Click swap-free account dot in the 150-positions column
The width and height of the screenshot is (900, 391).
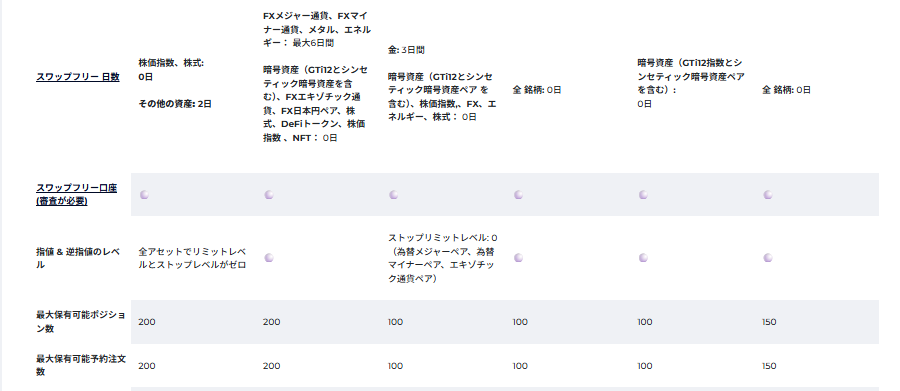click(767, 195)
